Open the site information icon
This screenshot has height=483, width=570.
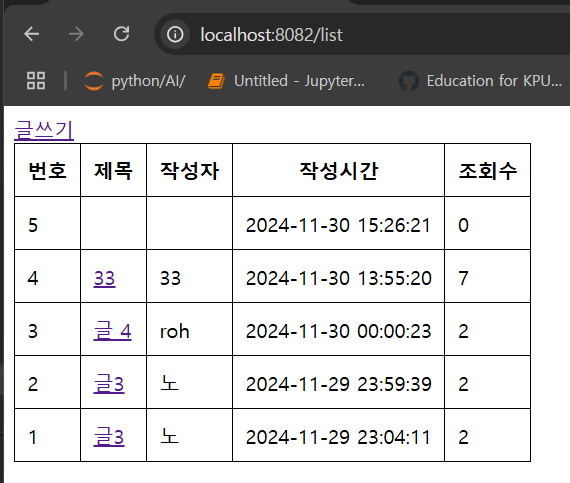pos(175,35)
